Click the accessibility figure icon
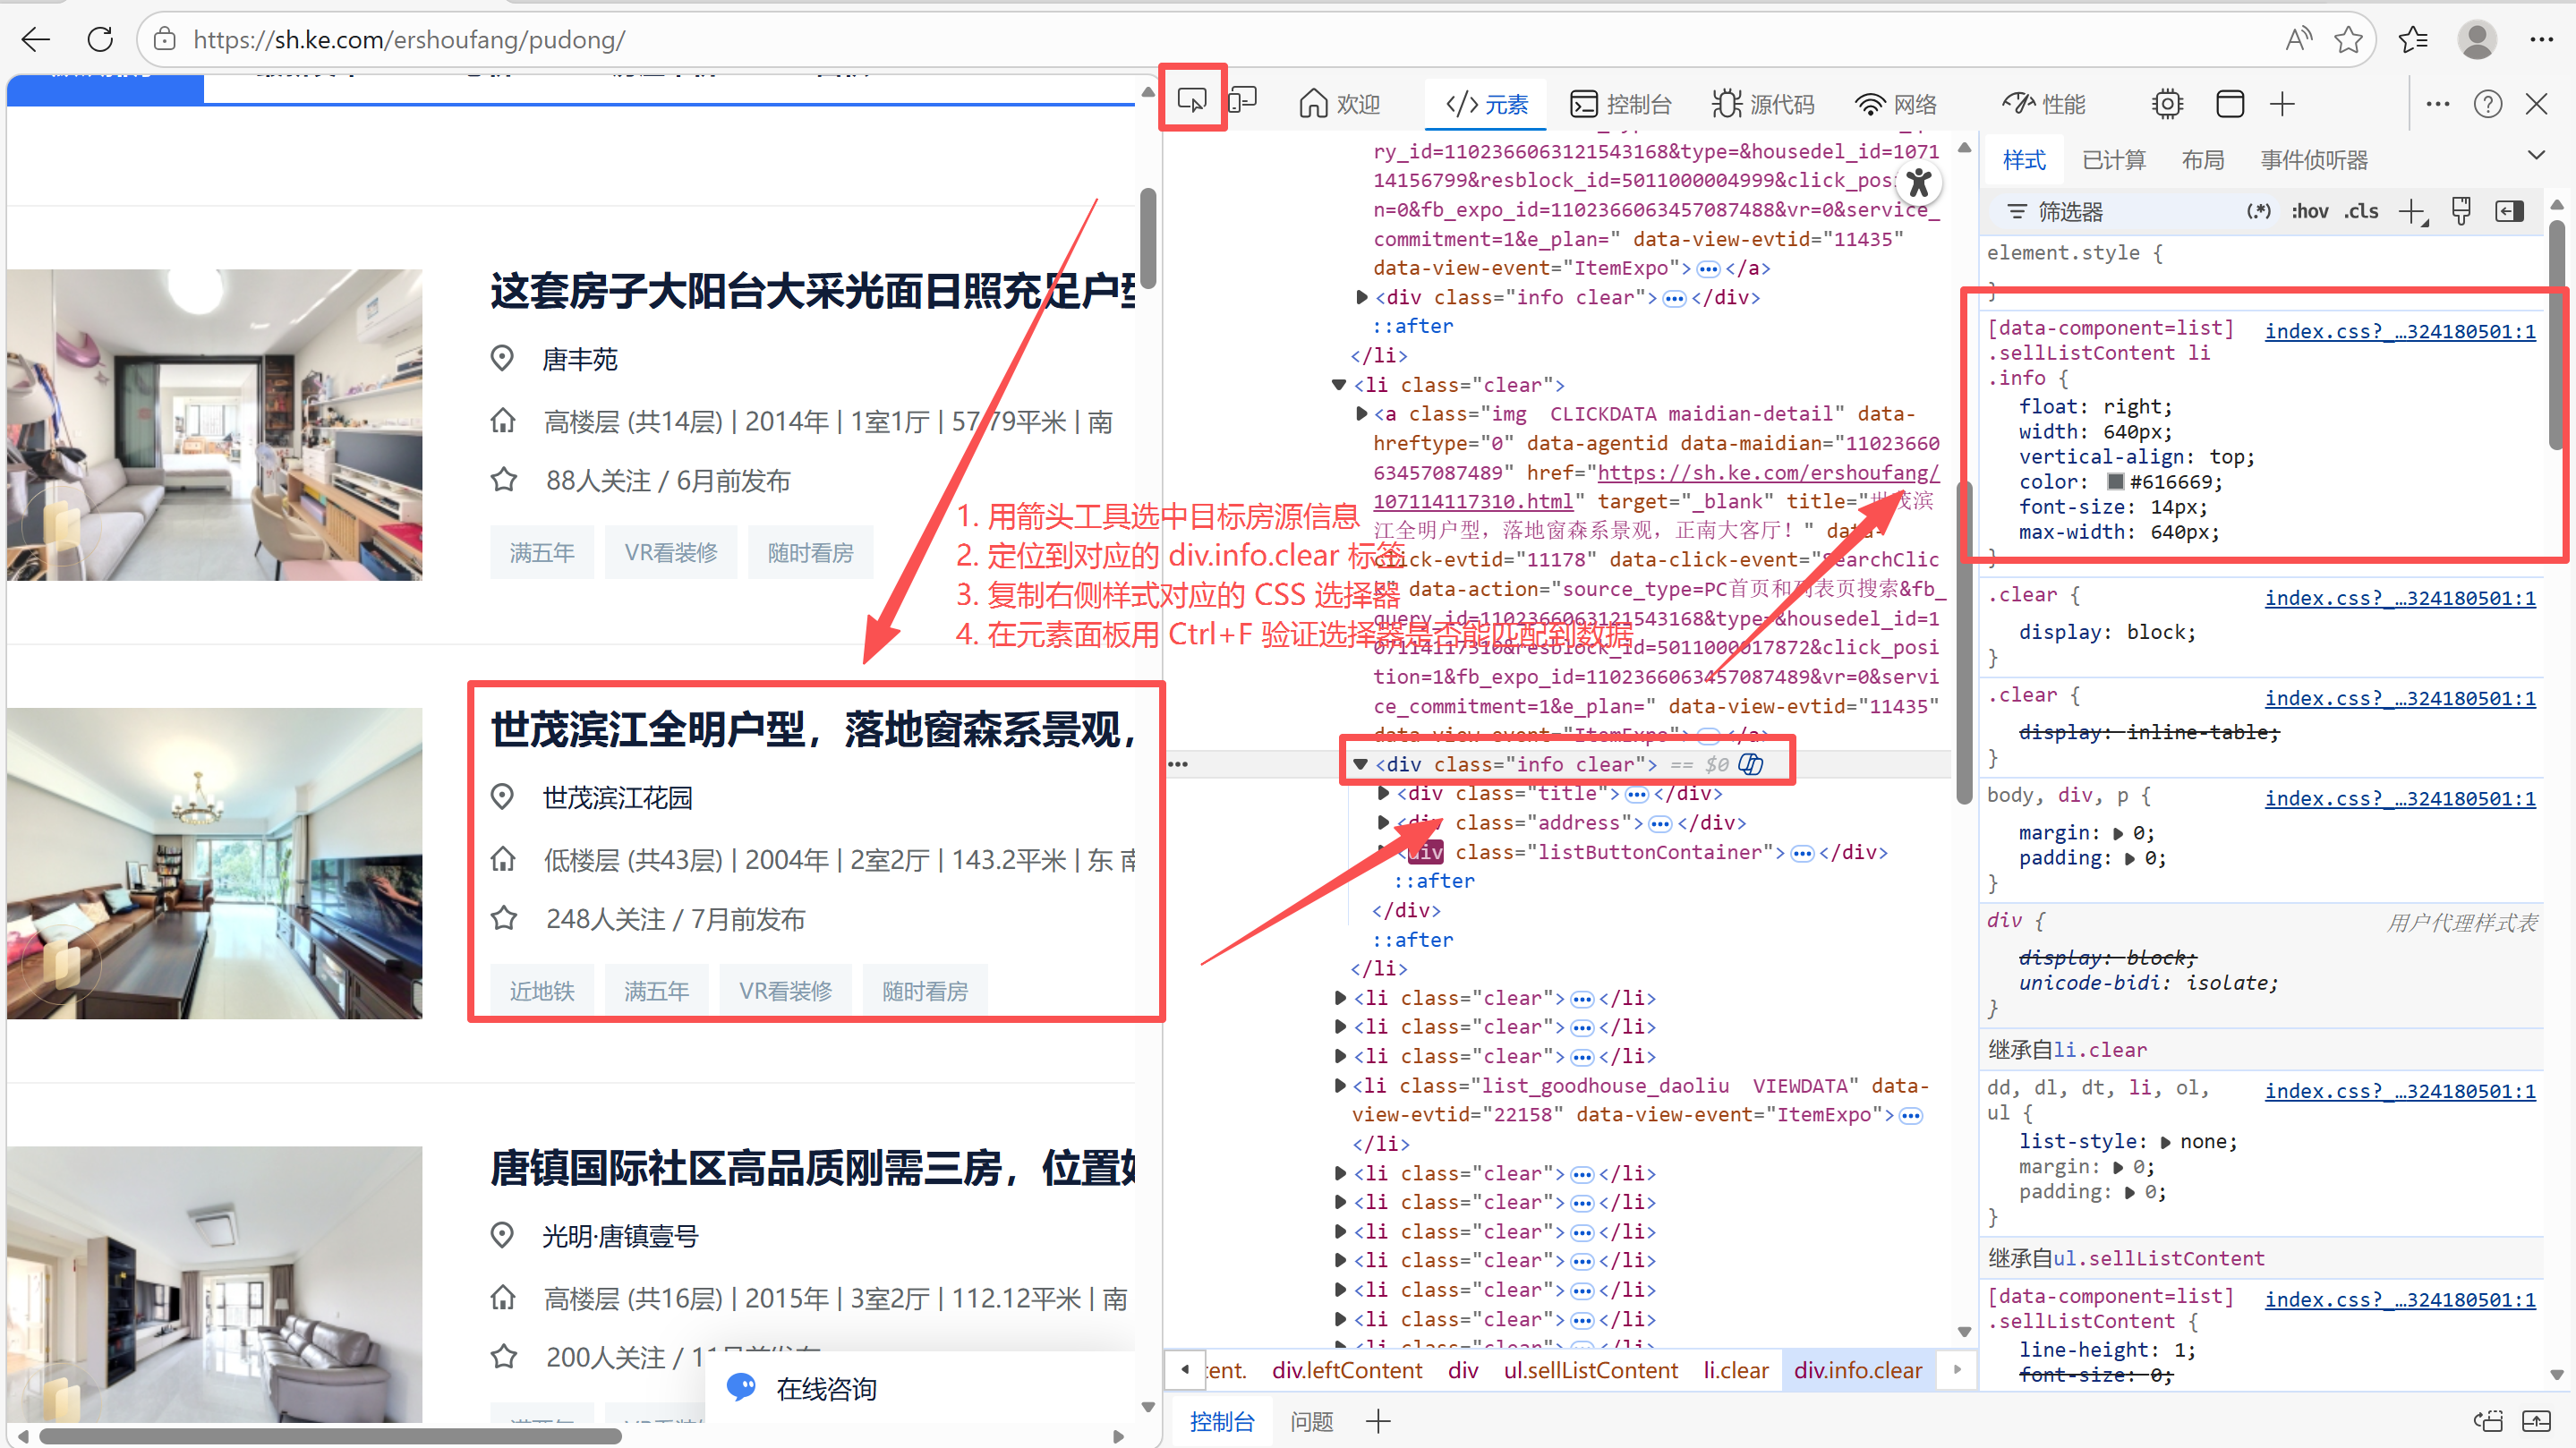 1918,183
